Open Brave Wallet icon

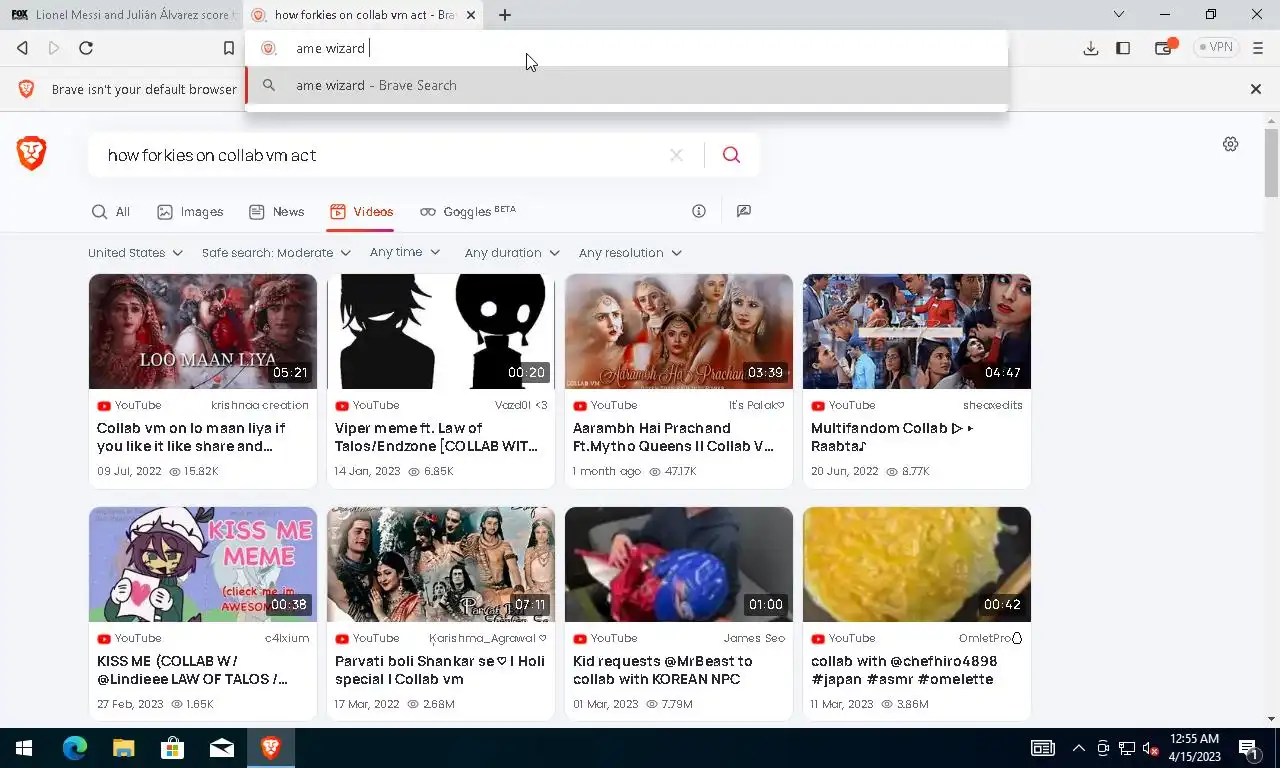pos(1163,48)
